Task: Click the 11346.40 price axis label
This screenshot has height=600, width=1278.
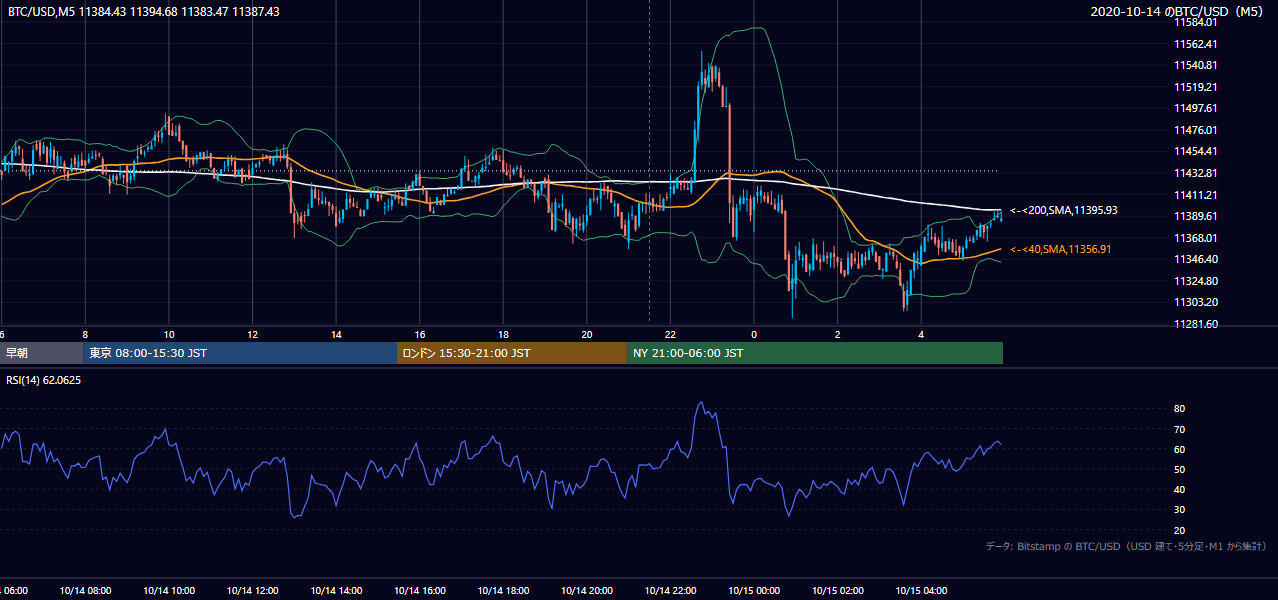Action: tap(1196, 259)
